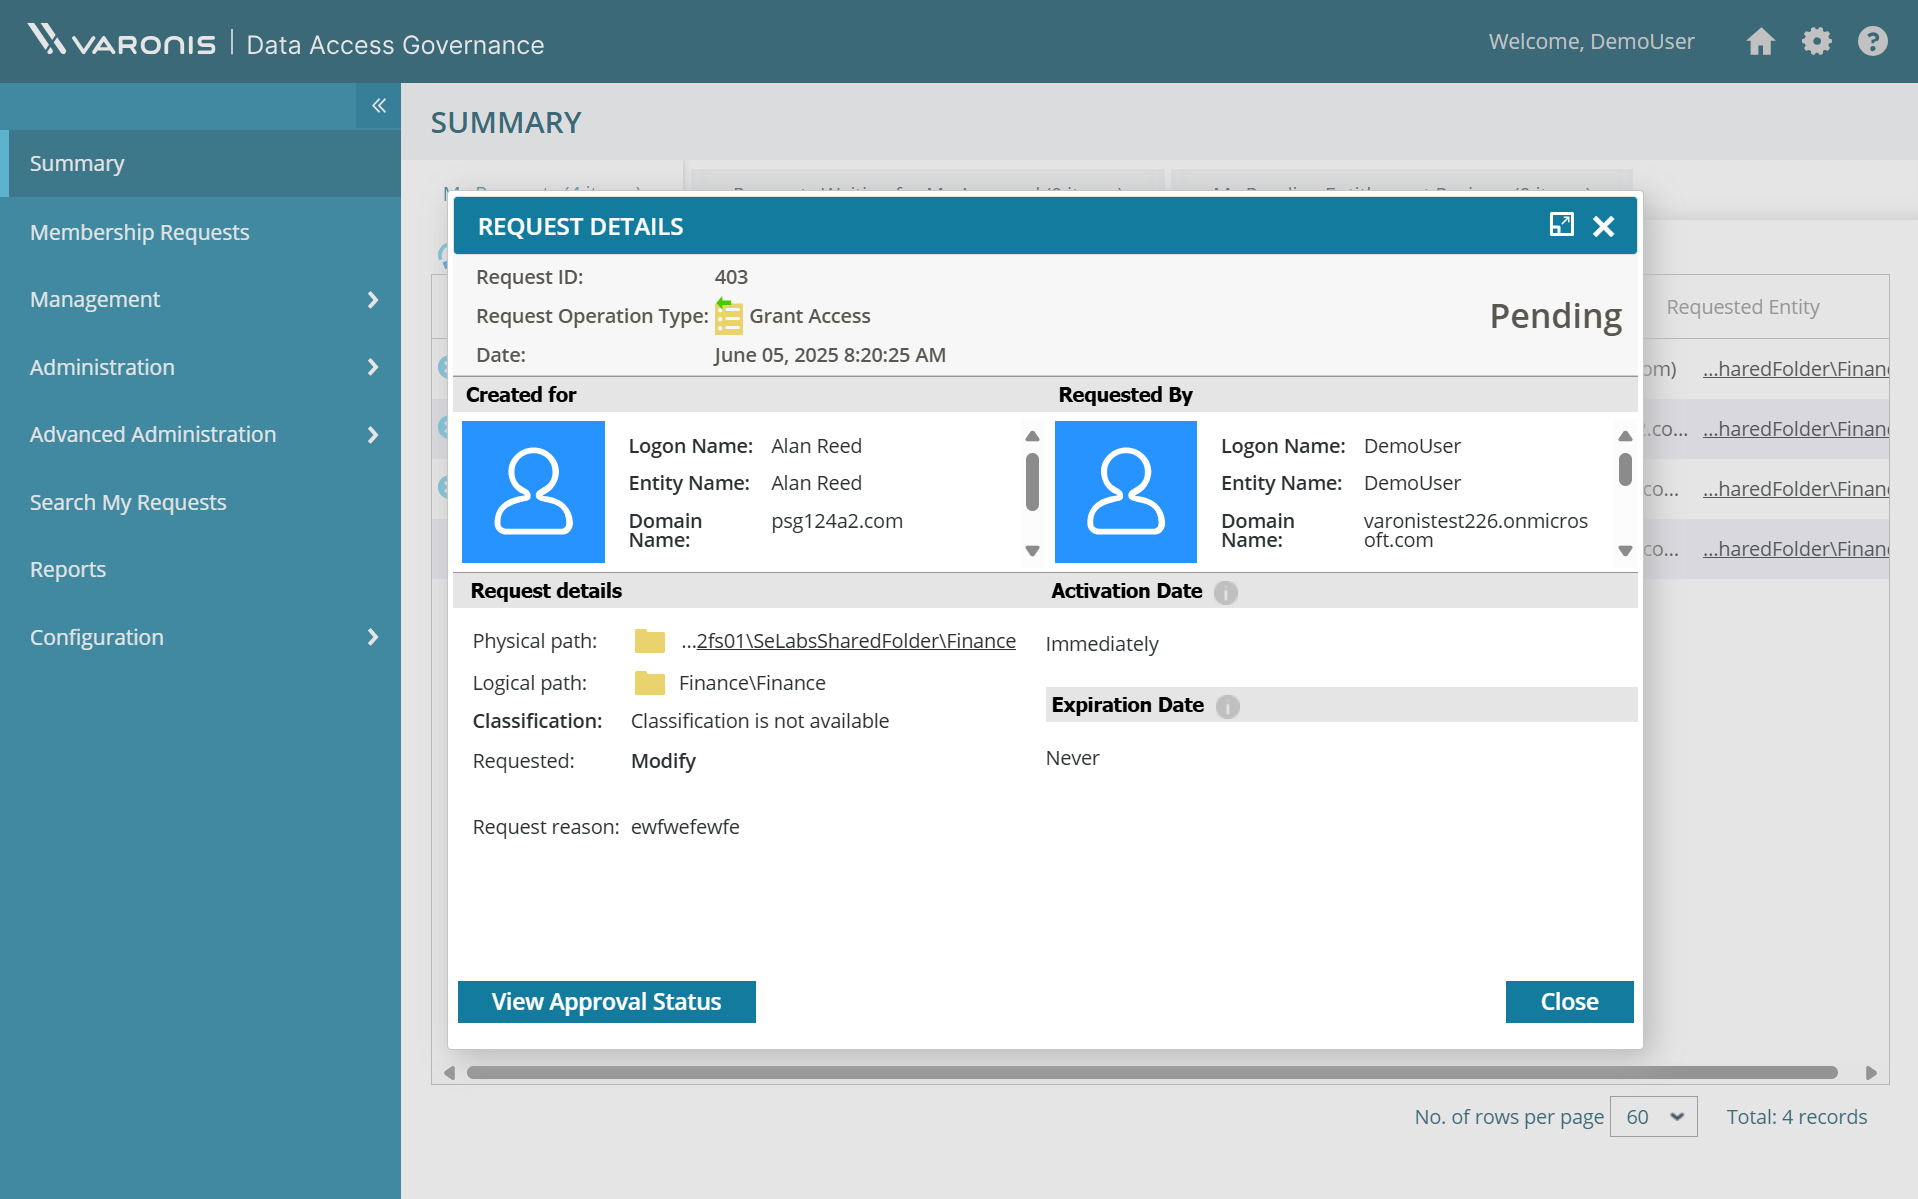Collapse the left navigation sidebar
This screenshot has height=1199, width=1918.
click(378, 105)
